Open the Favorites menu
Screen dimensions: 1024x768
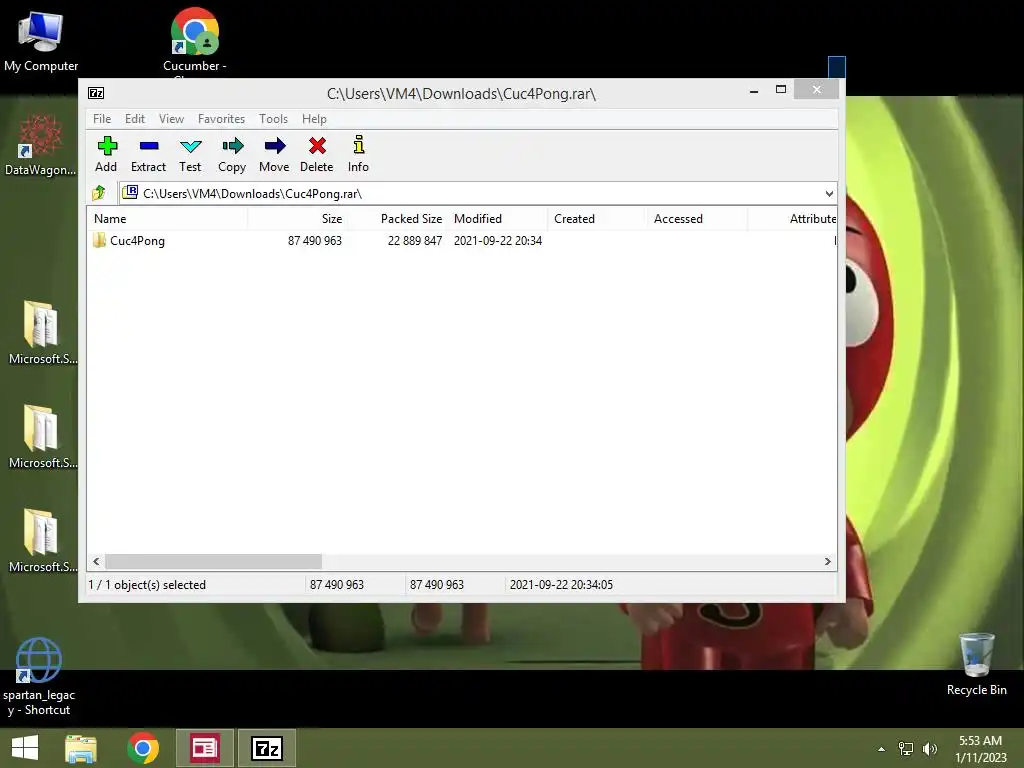221,119
